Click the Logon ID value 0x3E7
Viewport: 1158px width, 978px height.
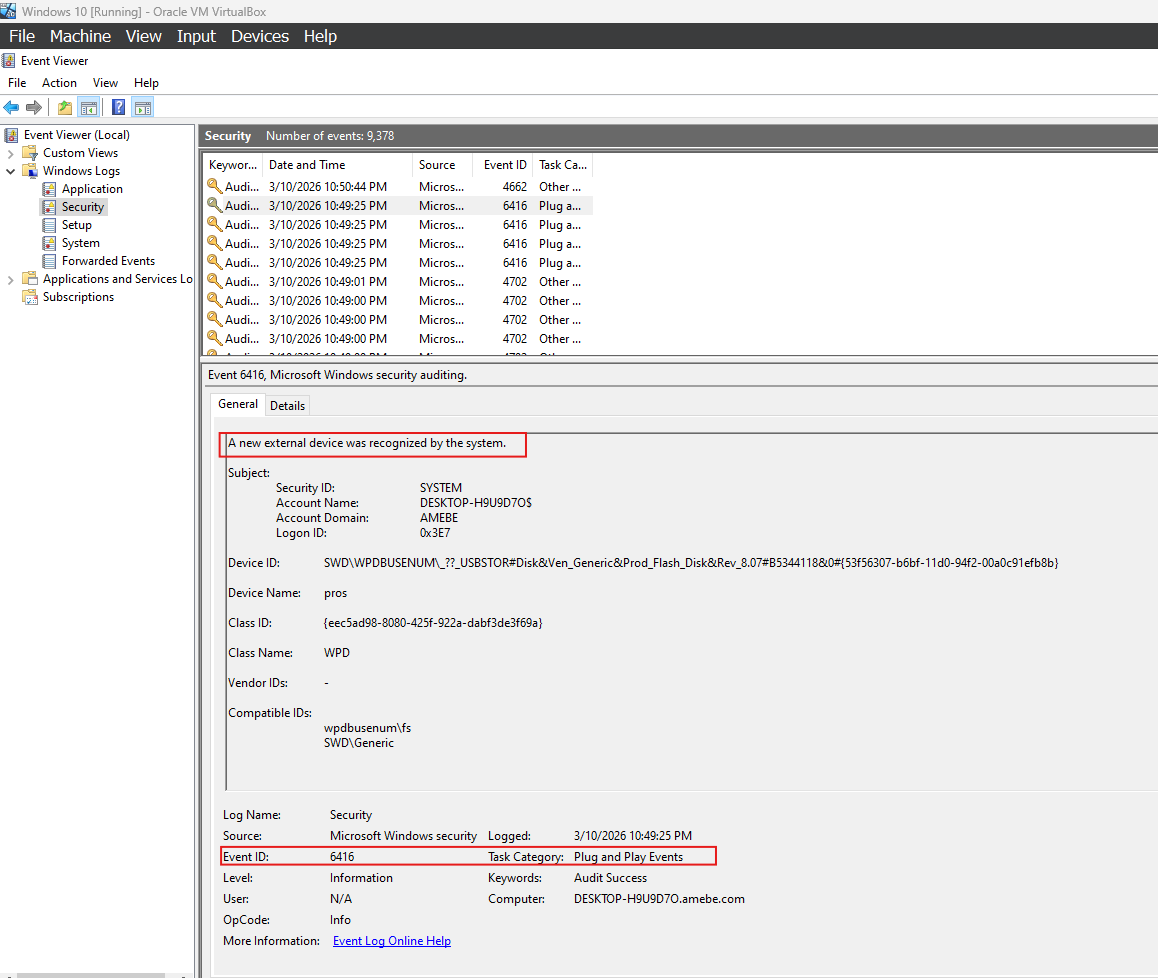point(435,533)
